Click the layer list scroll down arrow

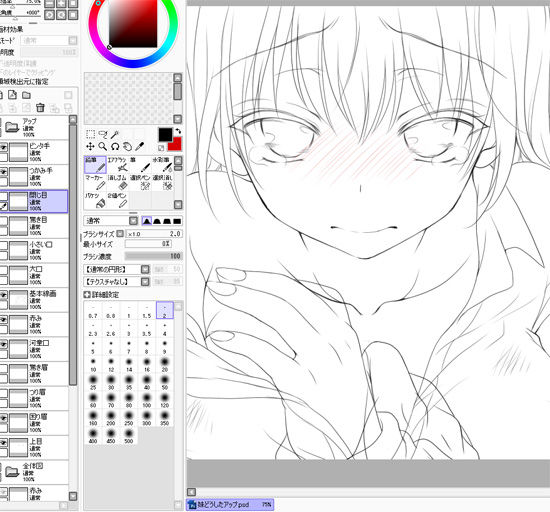click(73, 496)
